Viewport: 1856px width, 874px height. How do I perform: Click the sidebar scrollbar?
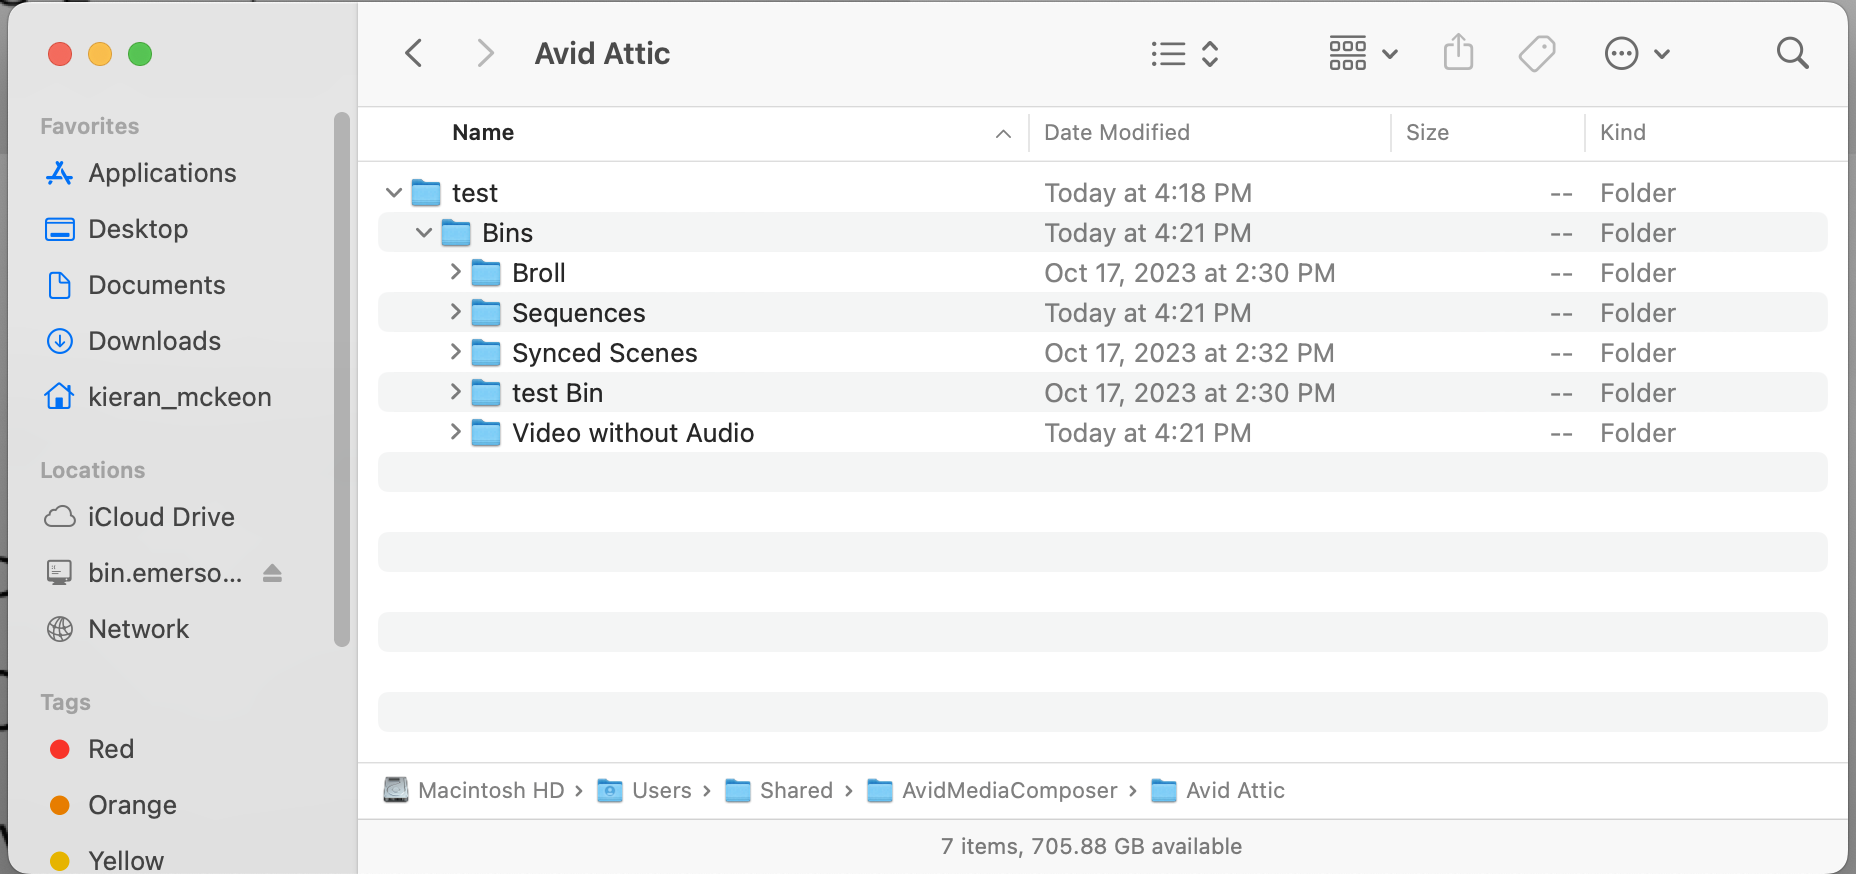click(342, 380)
